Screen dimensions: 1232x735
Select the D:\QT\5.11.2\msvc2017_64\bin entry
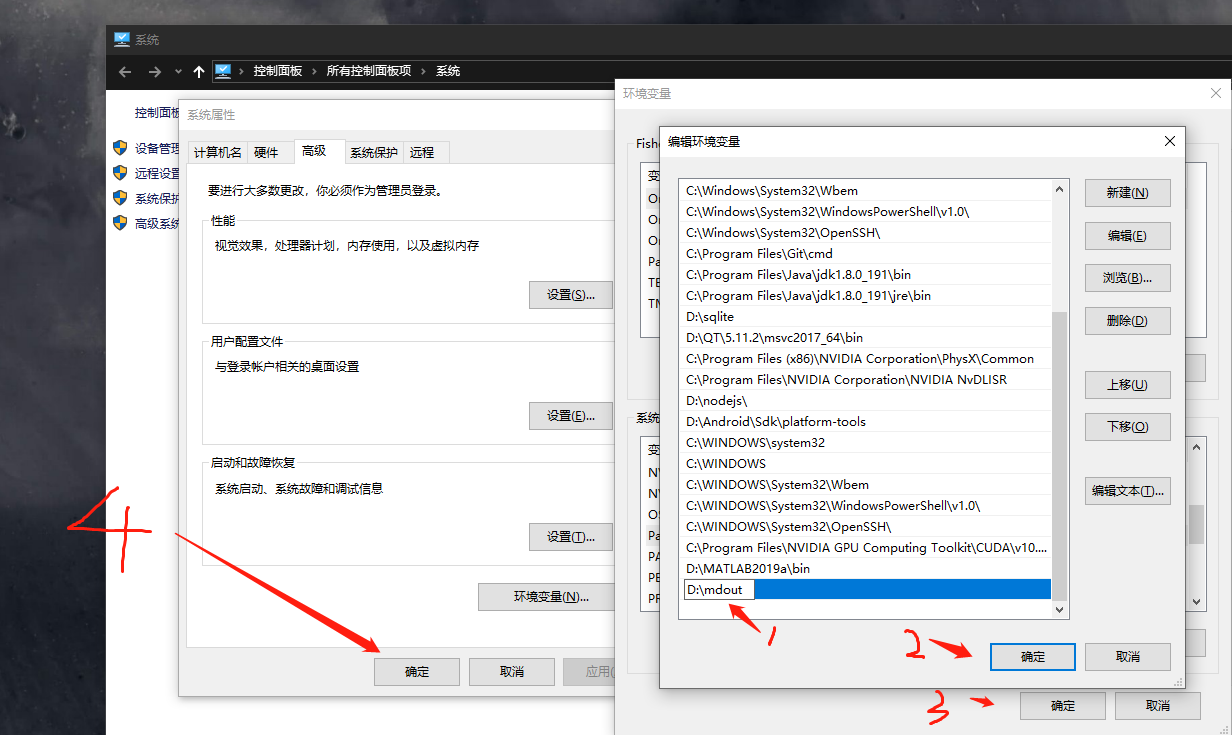coord(866,338)
